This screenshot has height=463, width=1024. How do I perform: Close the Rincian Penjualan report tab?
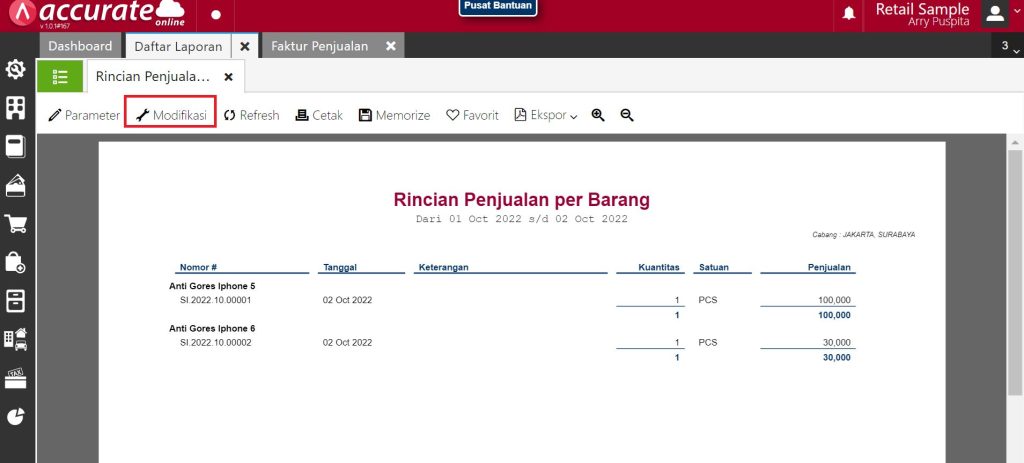tap(229, 76)
